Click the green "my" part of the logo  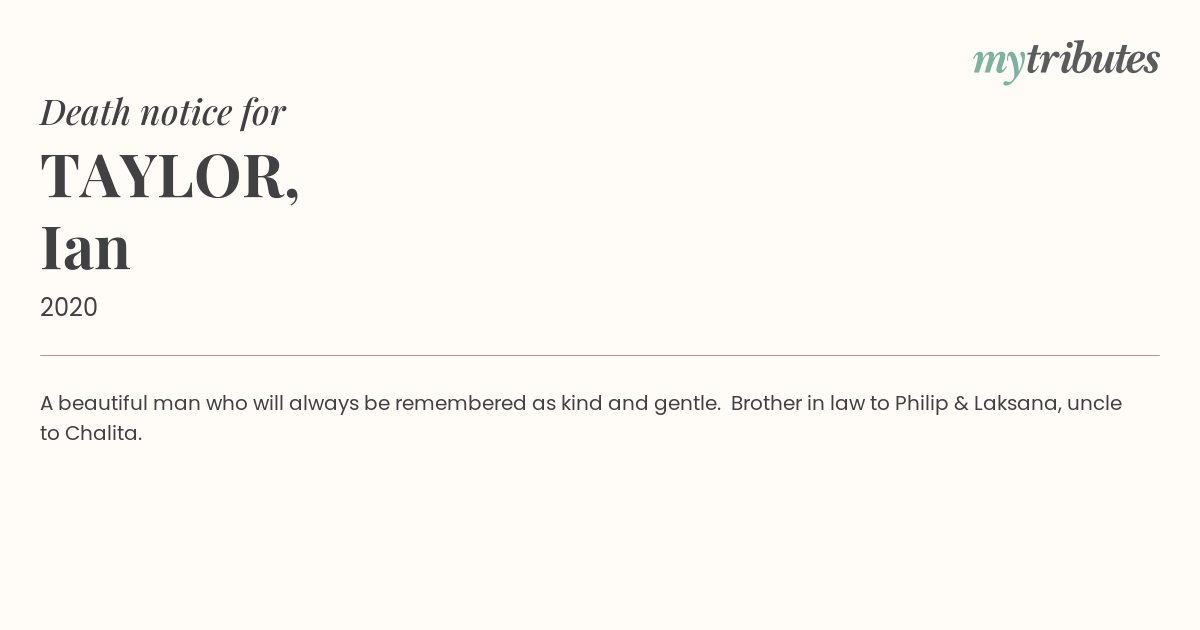click(x=999, y=64)
